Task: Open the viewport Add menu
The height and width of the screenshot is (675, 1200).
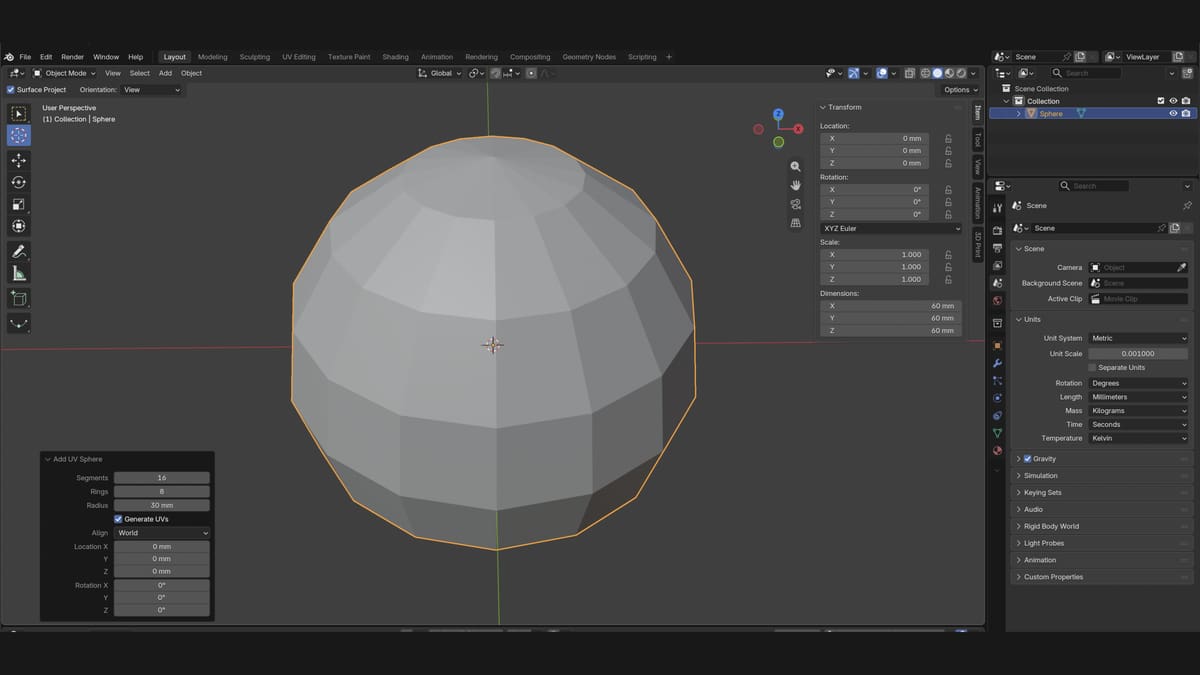Action: 165,73
